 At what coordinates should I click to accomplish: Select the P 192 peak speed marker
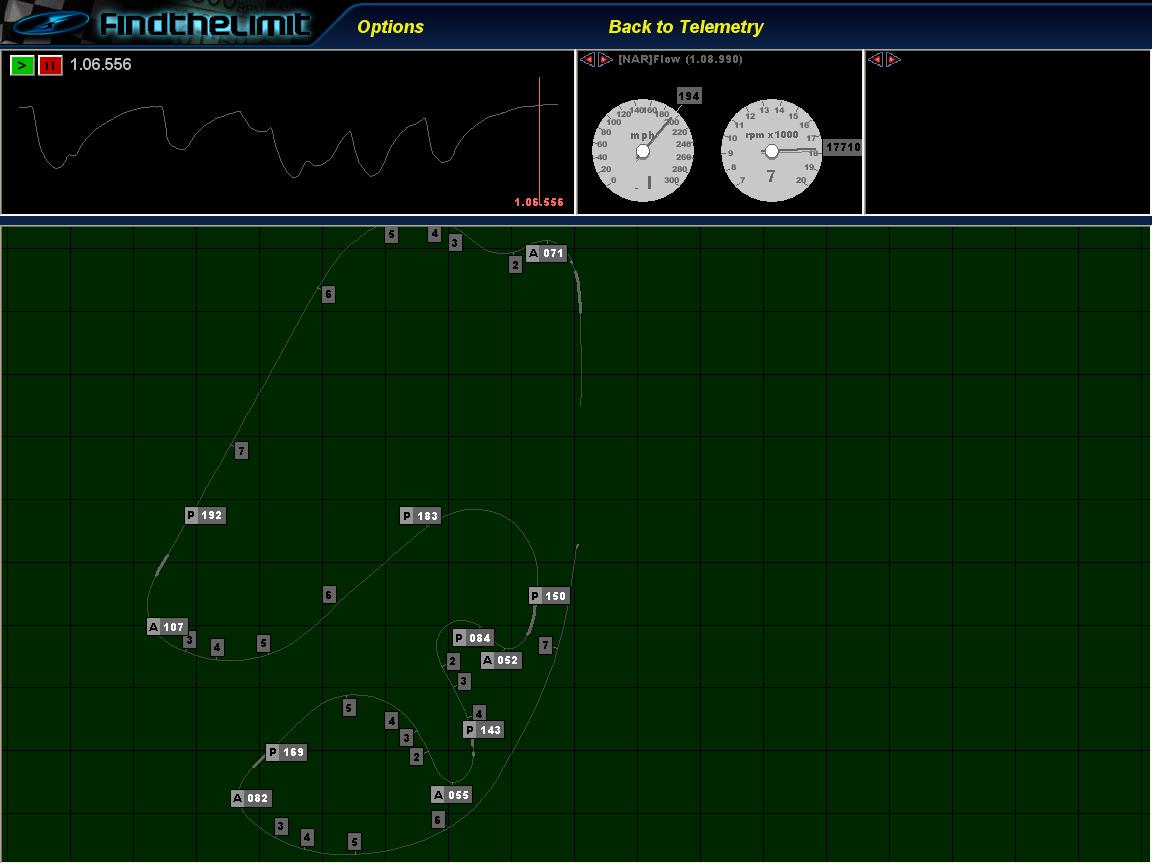click(x=205, y=515)
